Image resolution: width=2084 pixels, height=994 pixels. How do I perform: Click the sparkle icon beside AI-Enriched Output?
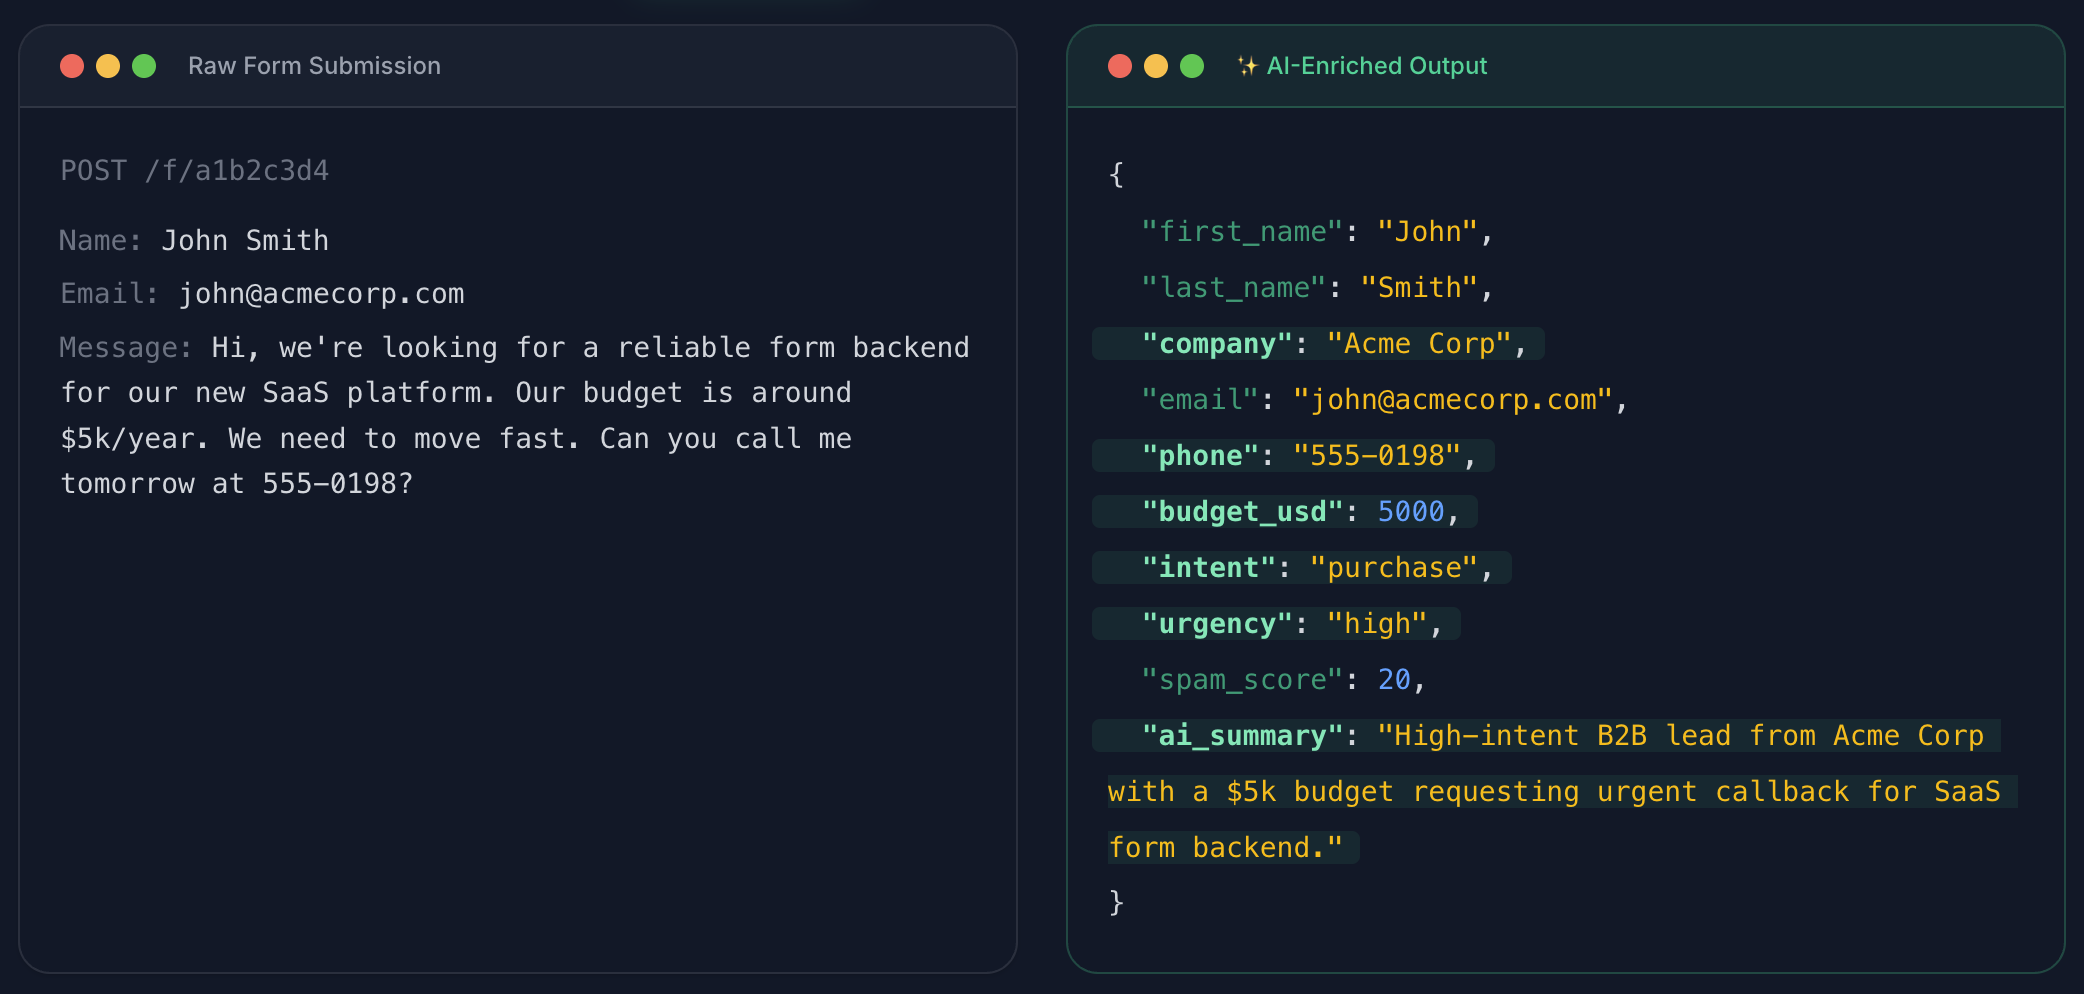tap(1247, 66)
